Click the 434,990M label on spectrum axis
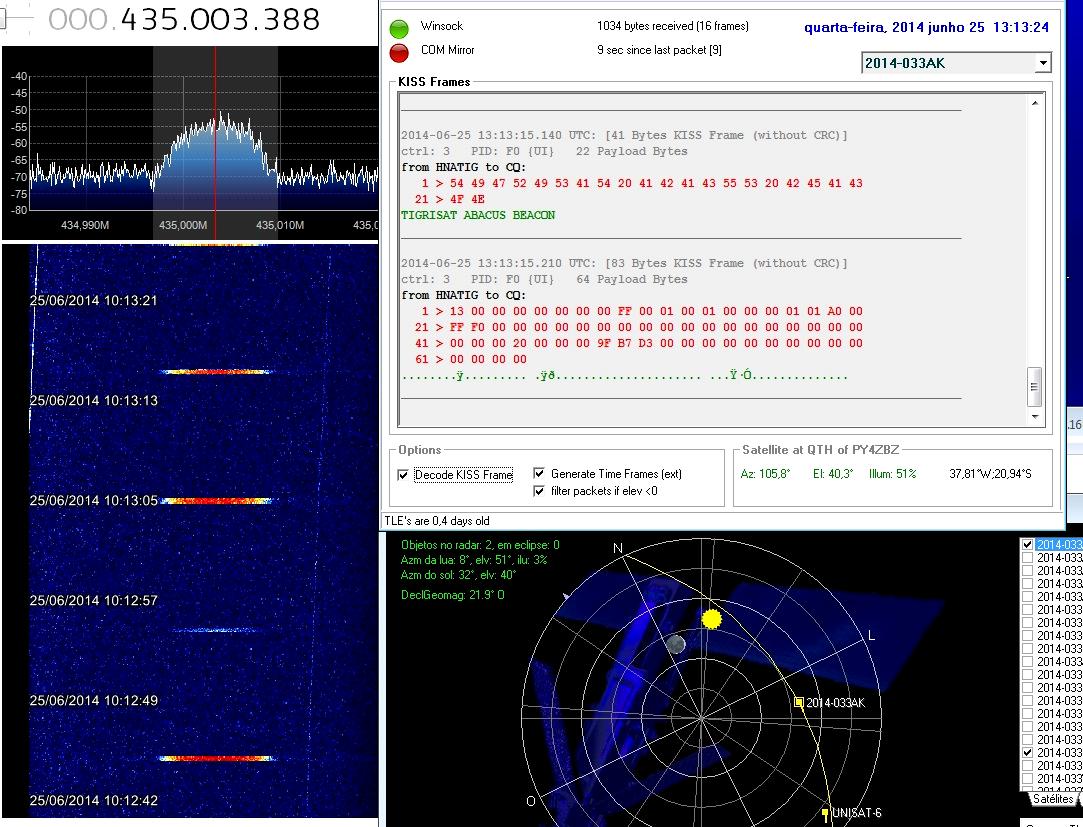The height and width of the screenshot is (827, 1083). point(85,225)
